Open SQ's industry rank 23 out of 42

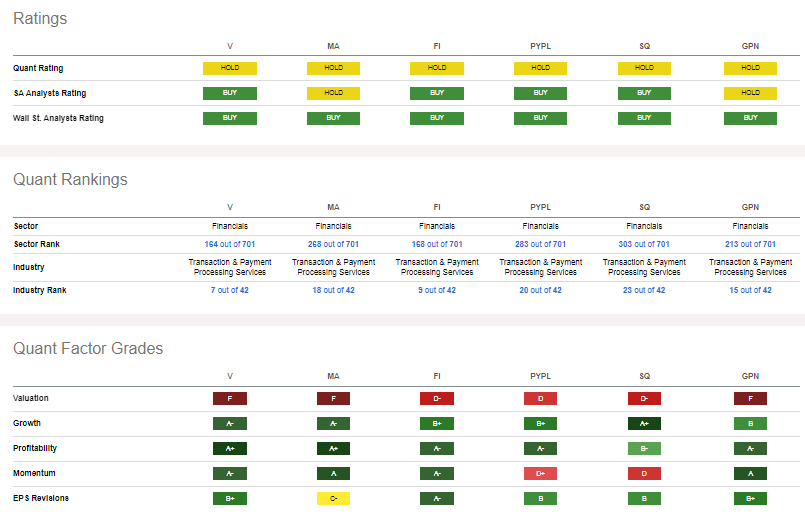click(x=644, y=290)
